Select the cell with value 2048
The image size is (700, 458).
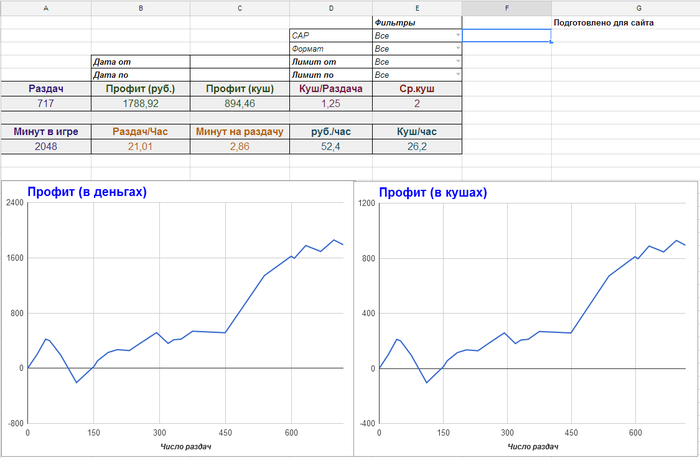tap(46, 146)
